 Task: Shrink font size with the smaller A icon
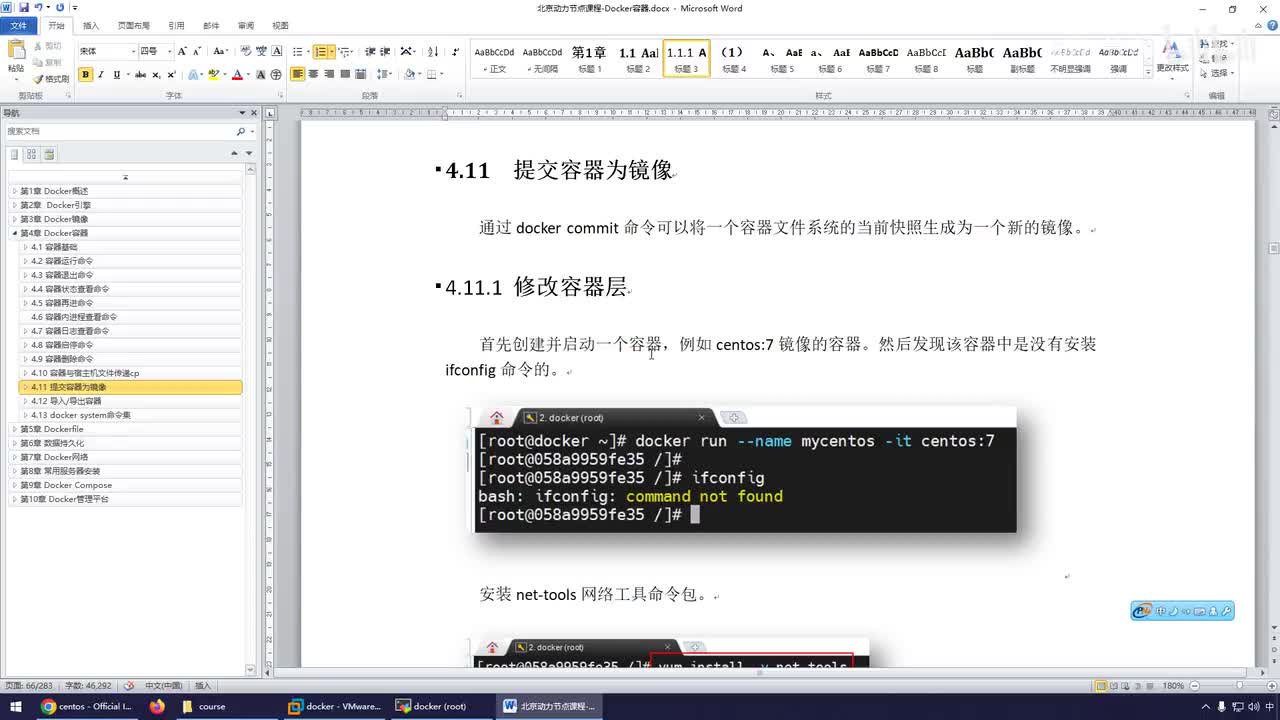[197, 51]
